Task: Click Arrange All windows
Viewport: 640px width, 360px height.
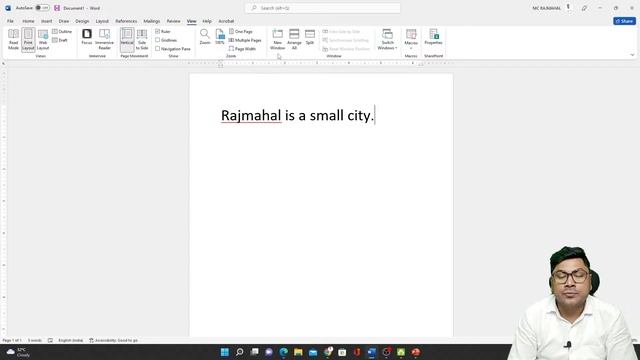Action: pos(294,40)
